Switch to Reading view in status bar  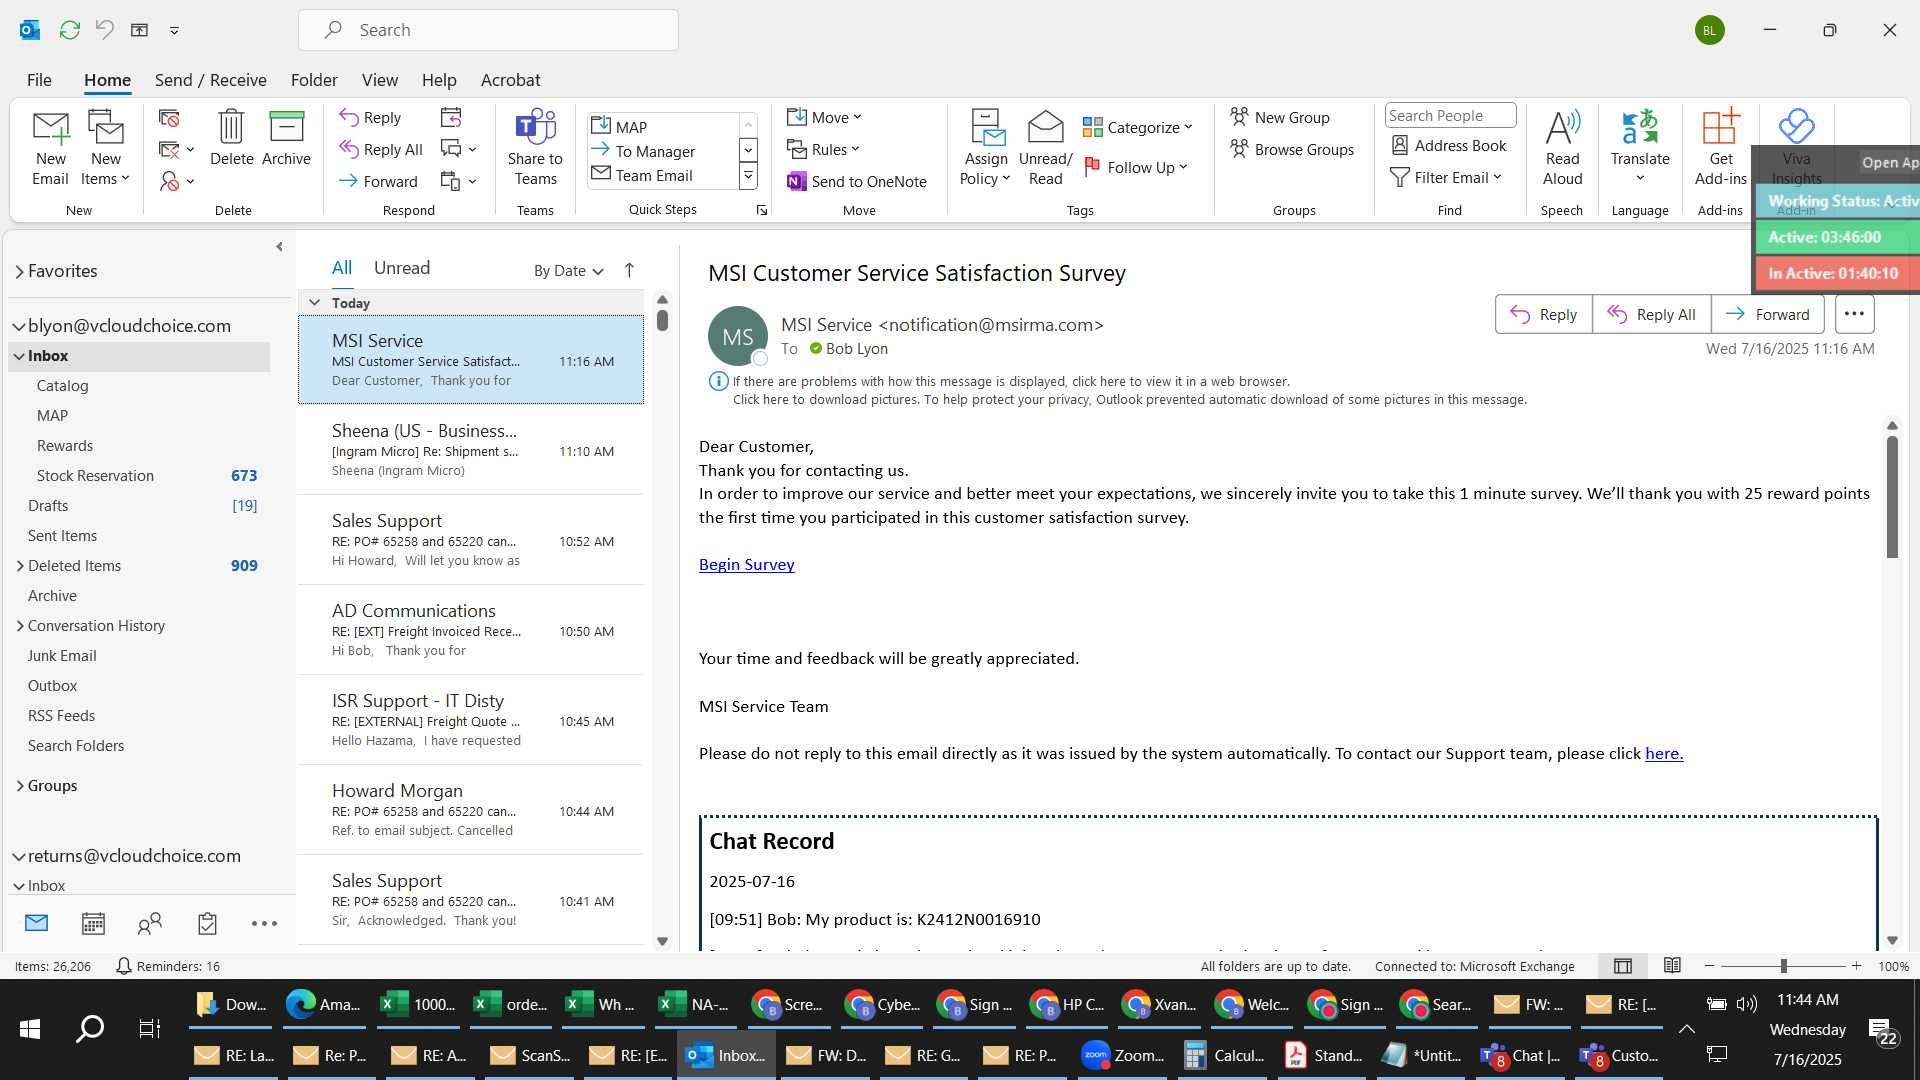pos(1672,966)
